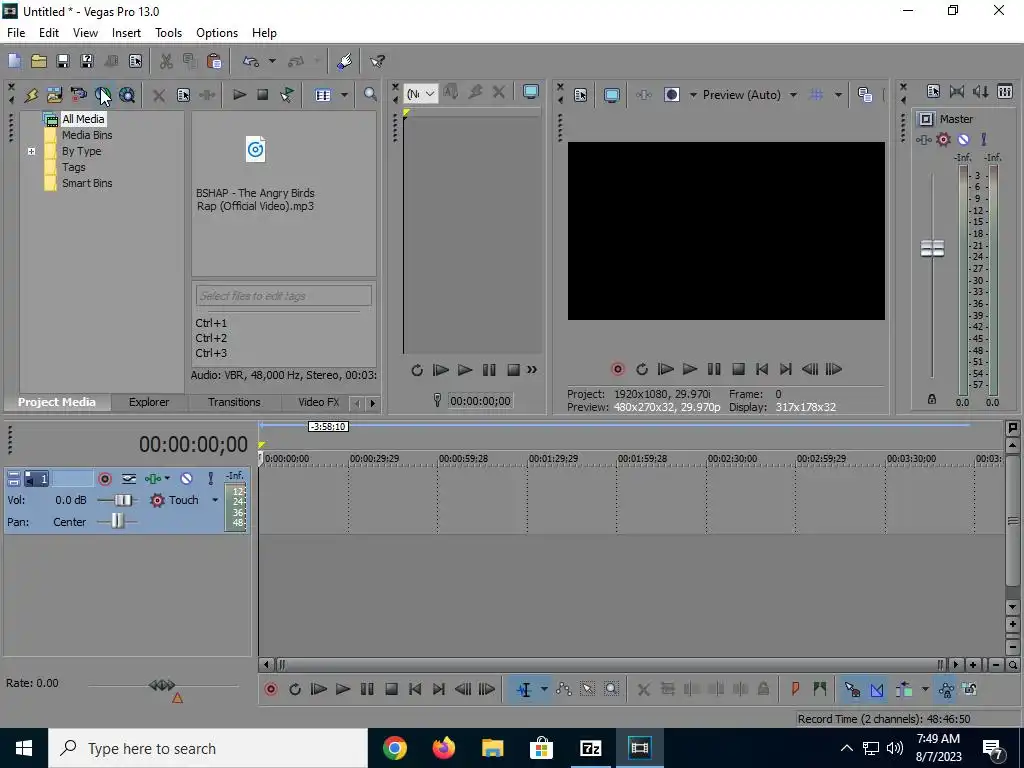
Task: Click trimmer external monitor icon
Action: pyautogui.click(x=530, y=93)
